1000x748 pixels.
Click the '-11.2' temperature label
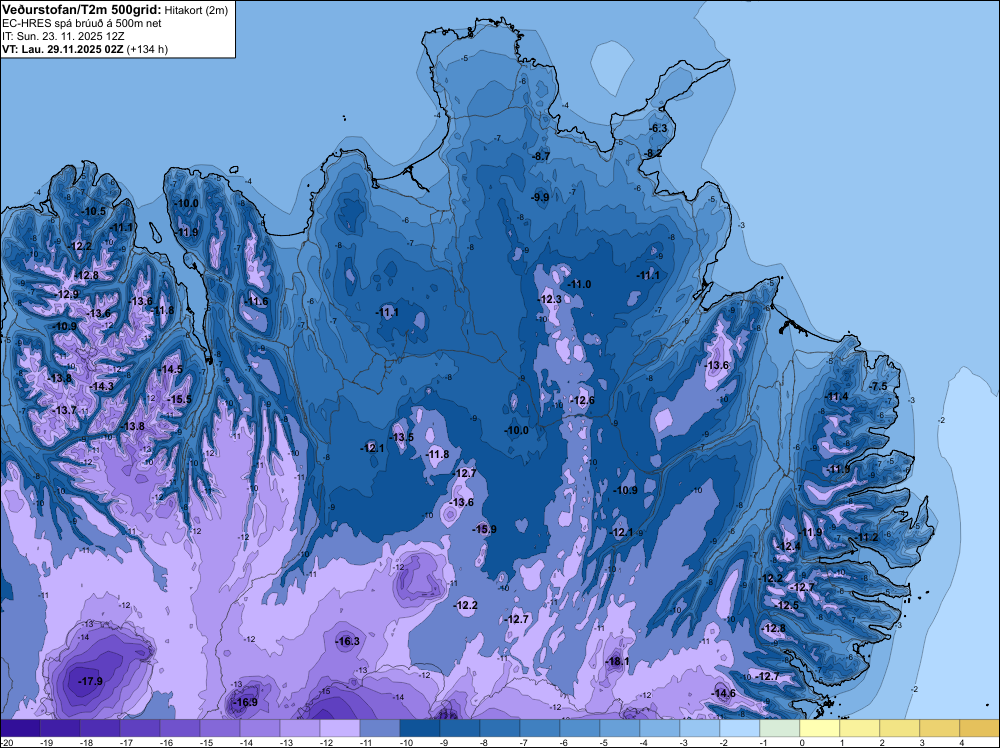coord(866,538)
